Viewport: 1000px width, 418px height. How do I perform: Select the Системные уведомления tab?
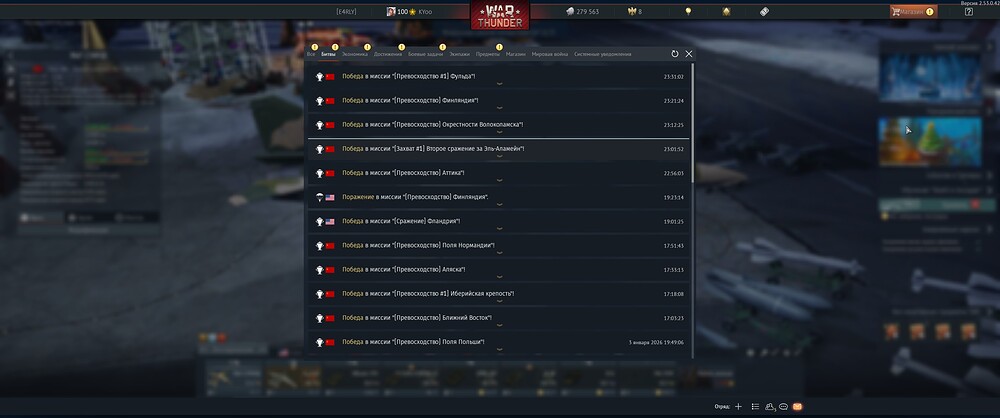[603, 54]
